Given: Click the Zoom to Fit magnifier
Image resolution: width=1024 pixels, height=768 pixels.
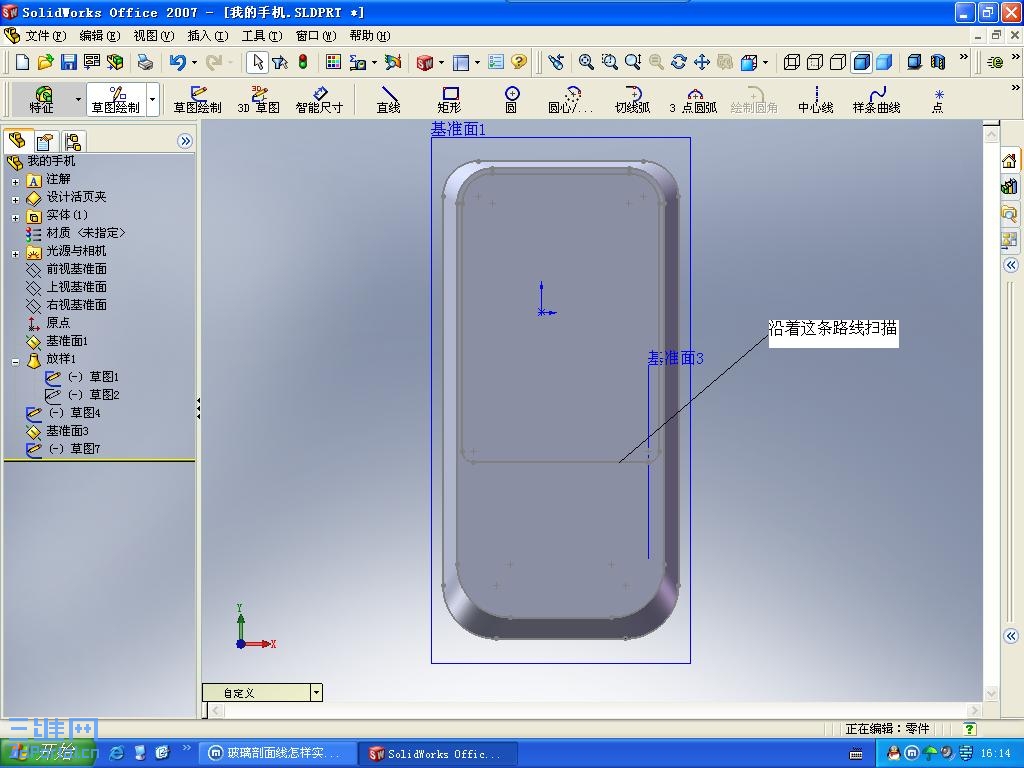Looking at the screenshot, I should 586,62.
